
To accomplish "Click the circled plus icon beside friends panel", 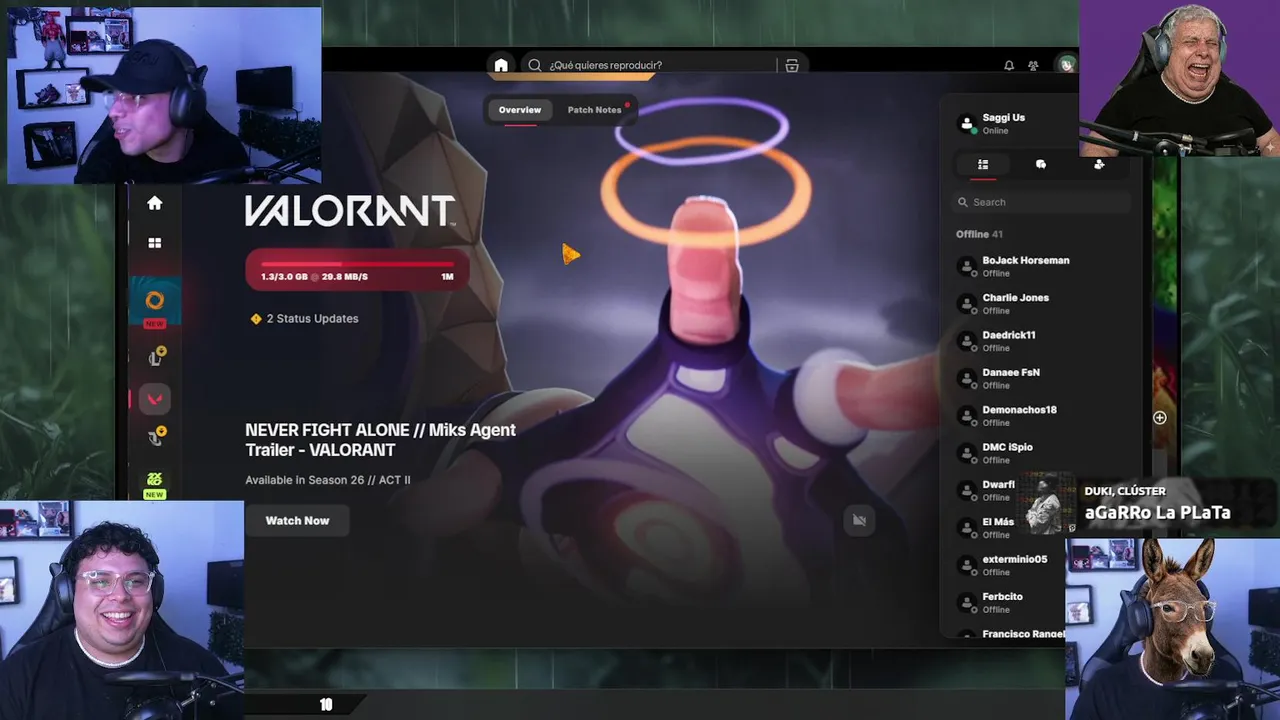I will coord(1159,417).
